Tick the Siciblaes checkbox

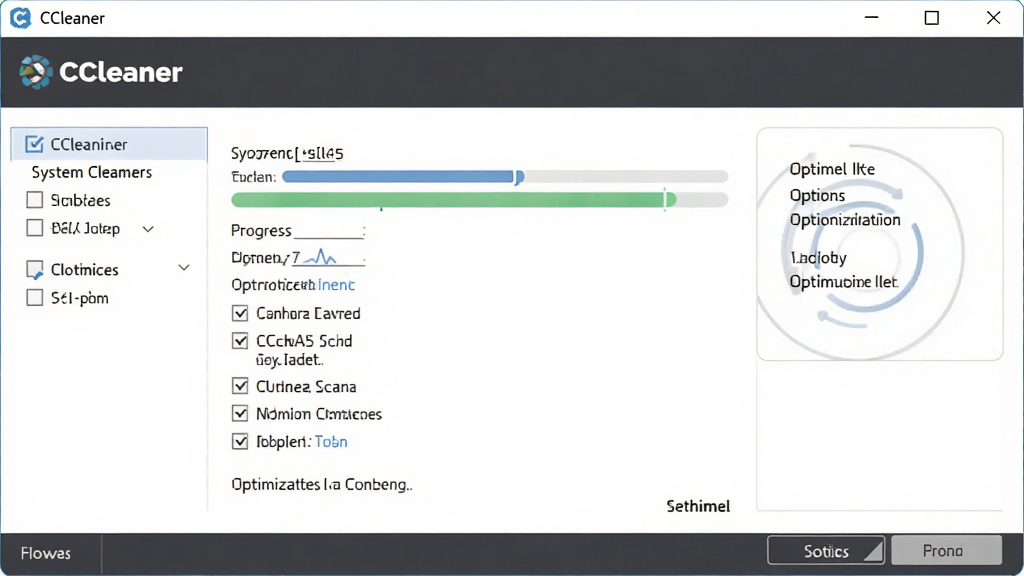pos(35,200)
